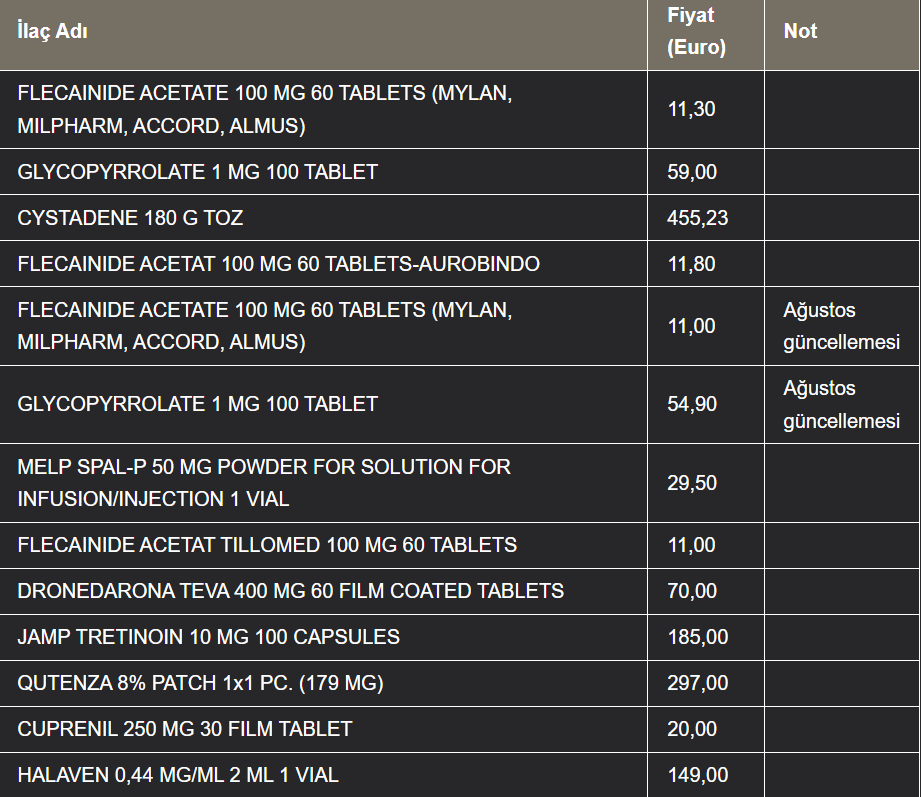Screen dimensions: 921x797
Task: Select the MELP SPAL-P 50 MG POWDER row
Action: pyautogui.click(x=264, y=482)
